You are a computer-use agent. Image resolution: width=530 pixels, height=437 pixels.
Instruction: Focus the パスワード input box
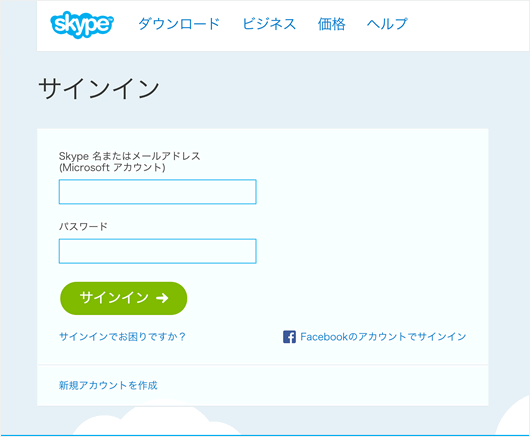tap(158, 251)
